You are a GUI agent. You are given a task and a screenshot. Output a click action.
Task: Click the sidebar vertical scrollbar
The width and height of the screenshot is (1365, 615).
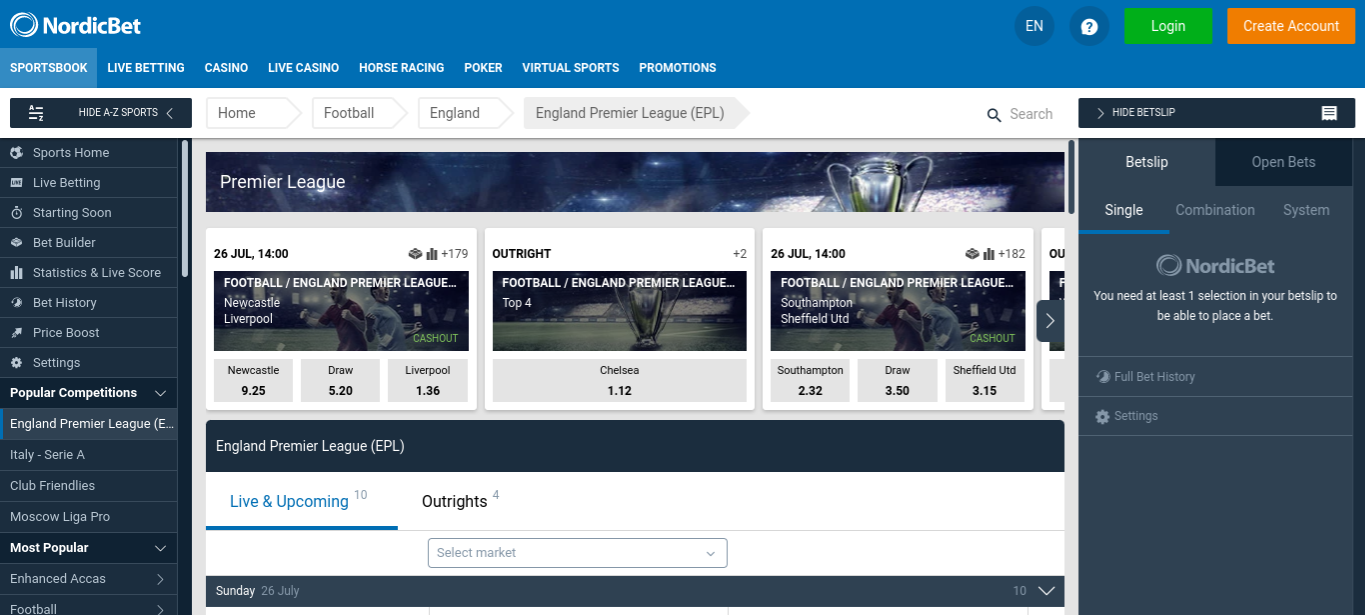[x=185, y=208]
